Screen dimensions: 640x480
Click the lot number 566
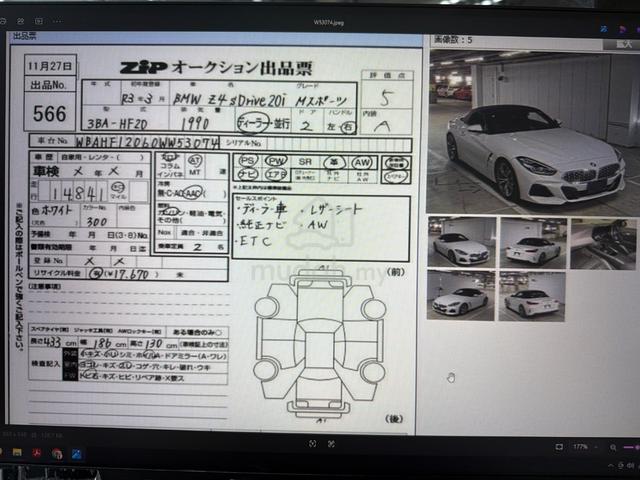click(49, 113)
